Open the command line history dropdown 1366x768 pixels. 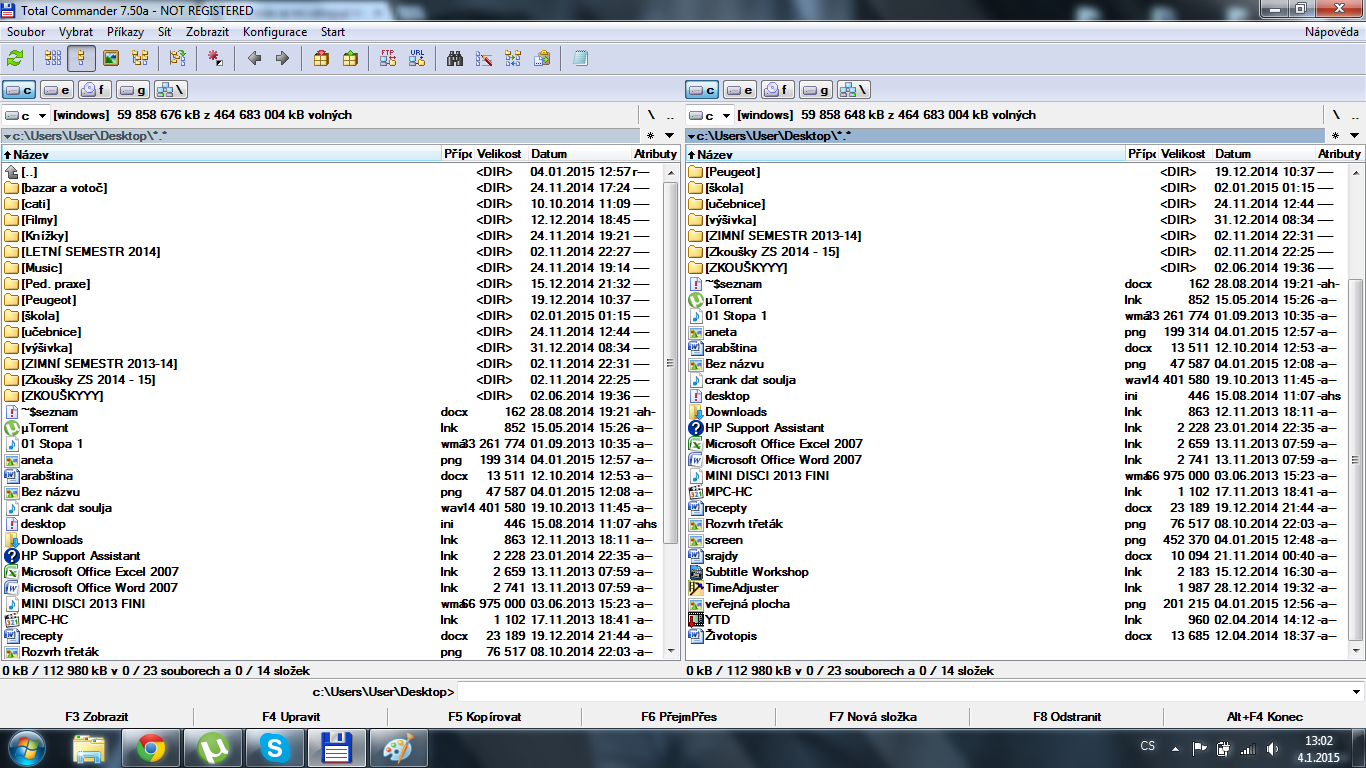pyautogui.click(x=1356, y=692)
